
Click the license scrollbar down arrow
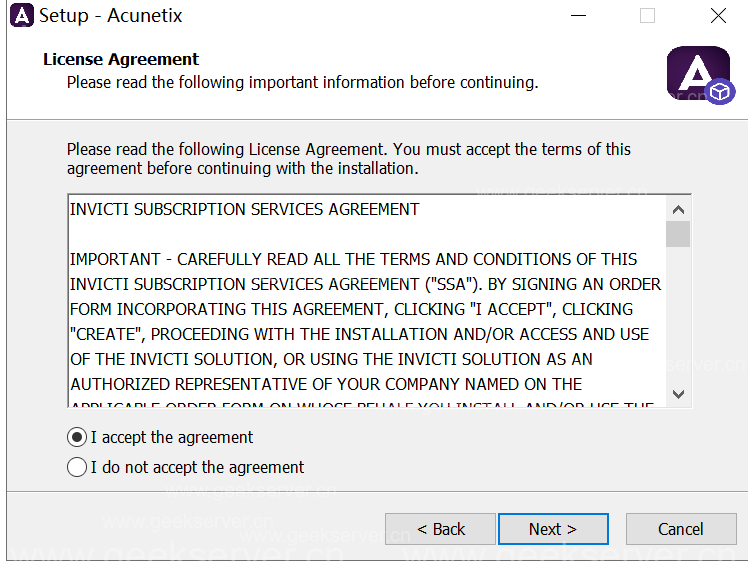pos(679,394)
